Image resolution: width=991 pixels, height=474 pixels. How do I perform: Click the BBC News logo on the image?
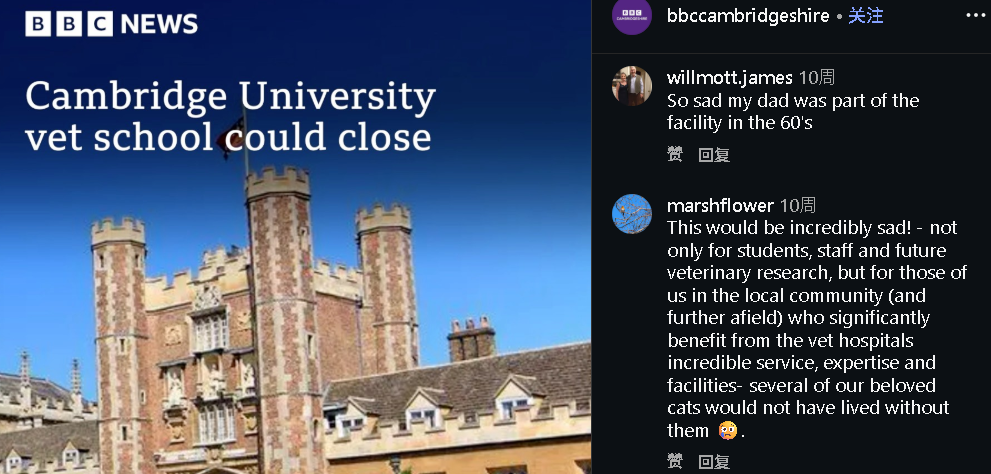click(x=111, y=25)
